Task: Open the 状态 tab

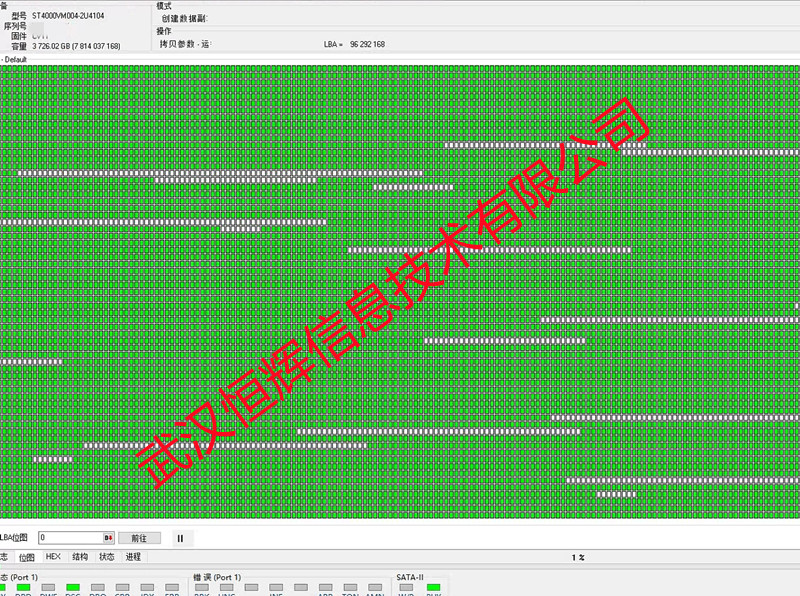Action: click(107, 557)
